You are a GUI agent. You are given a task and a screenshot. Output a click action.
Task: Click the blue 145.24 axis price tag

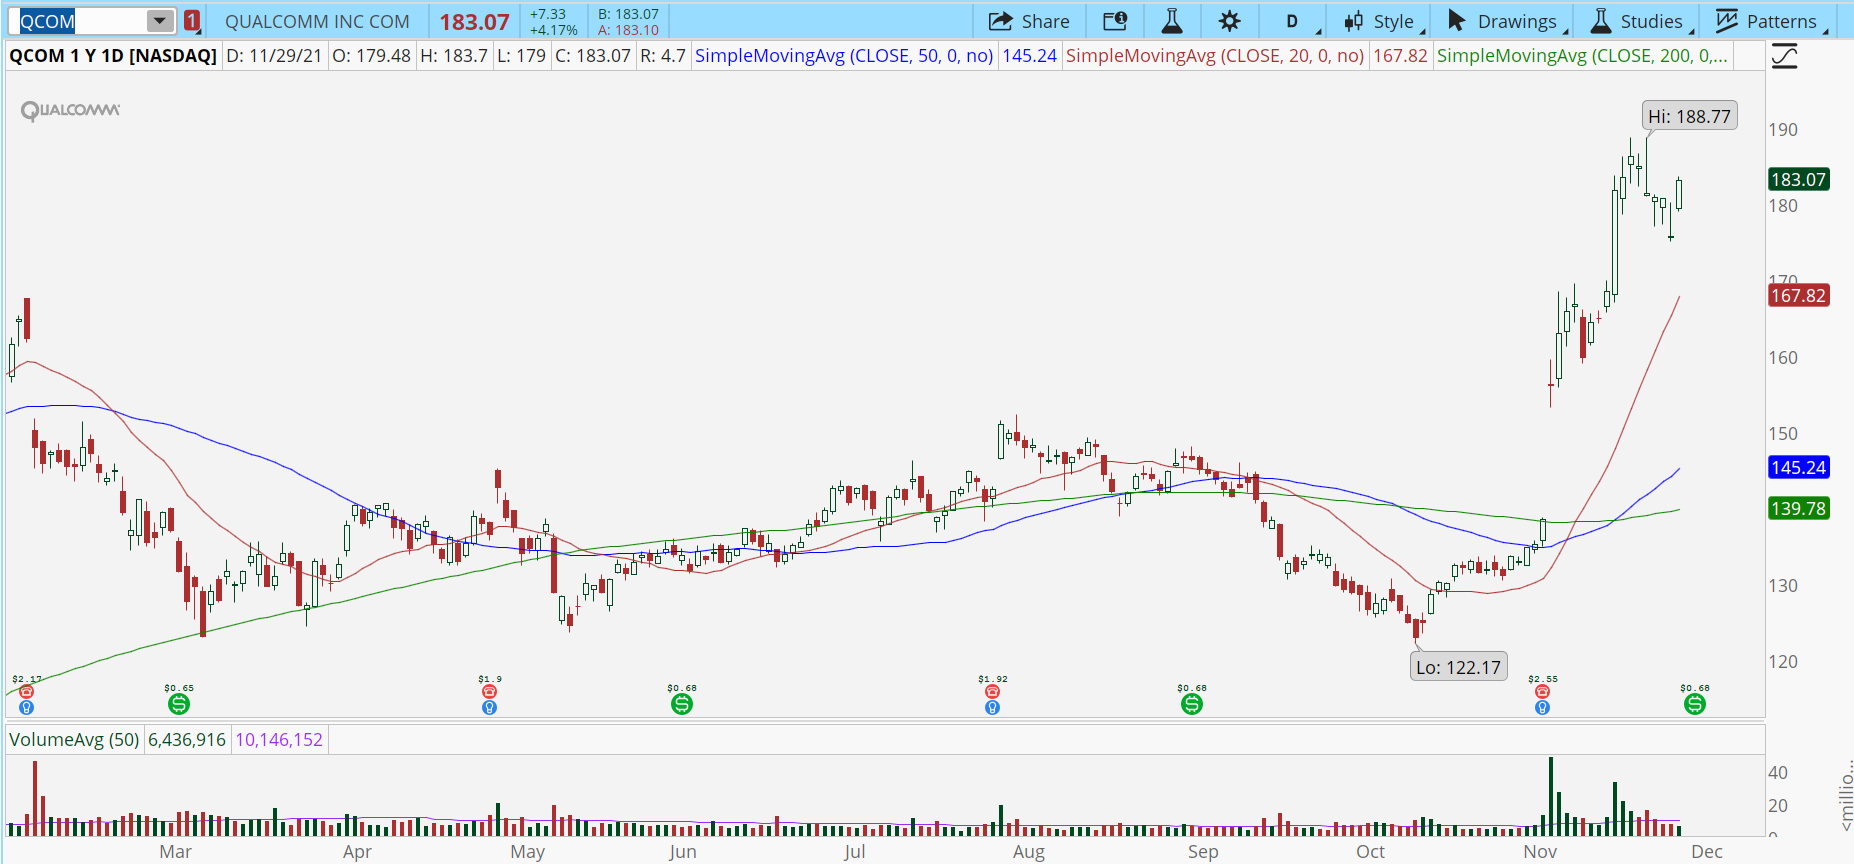pyautogui.click(x=1799, y=467)
